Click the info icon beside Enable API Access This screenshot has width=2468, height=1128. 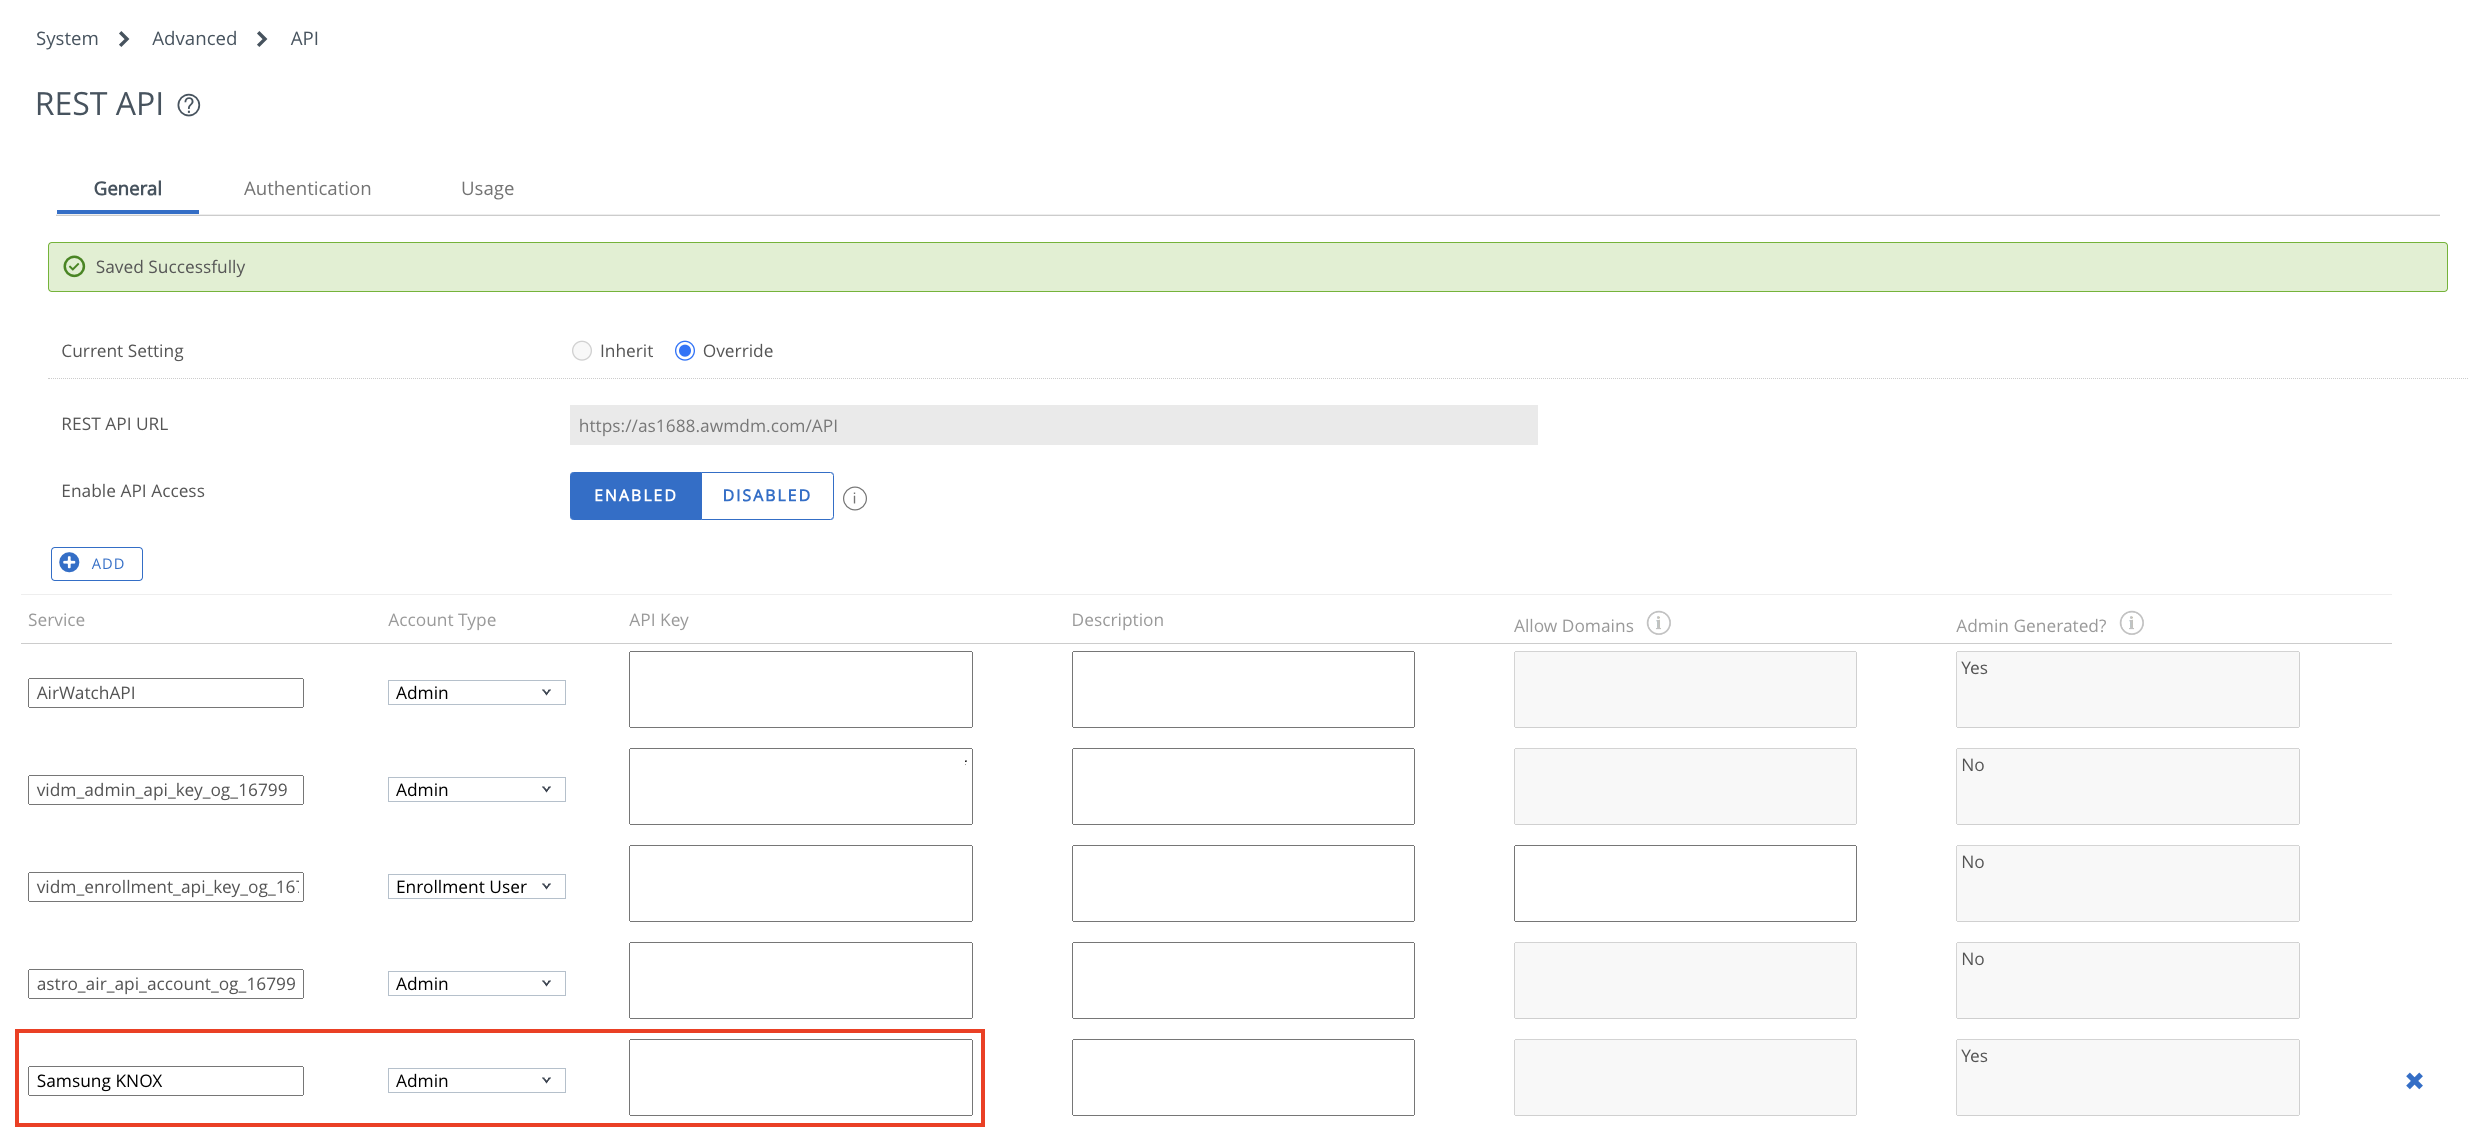pyautogui.click(x=854, y=497)
